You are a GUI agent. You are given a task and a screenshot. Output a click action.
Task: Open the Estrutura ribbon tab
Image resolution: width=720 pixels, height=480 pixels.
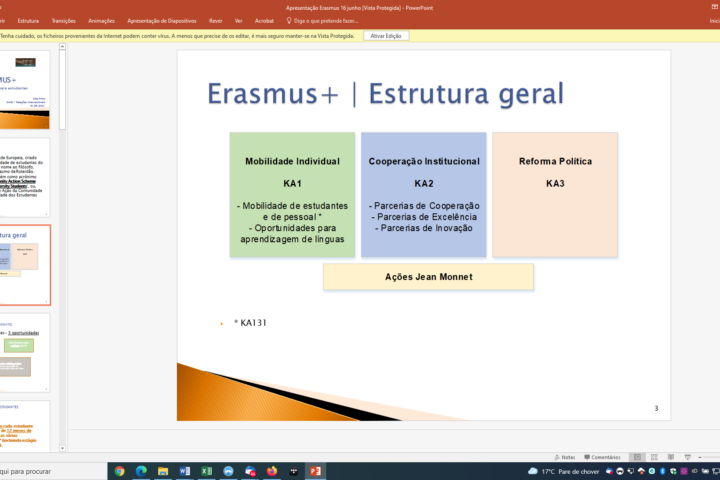(x=28, y=21)
